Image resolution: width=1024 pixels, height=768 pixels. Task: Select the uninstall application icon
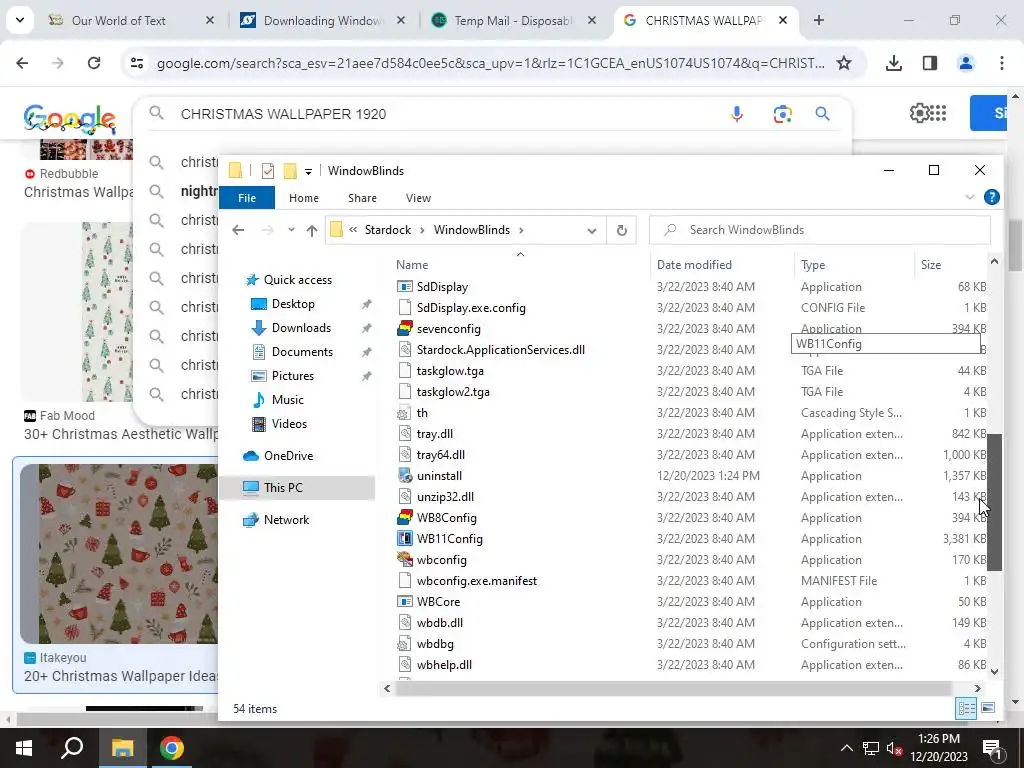[405, 476]
